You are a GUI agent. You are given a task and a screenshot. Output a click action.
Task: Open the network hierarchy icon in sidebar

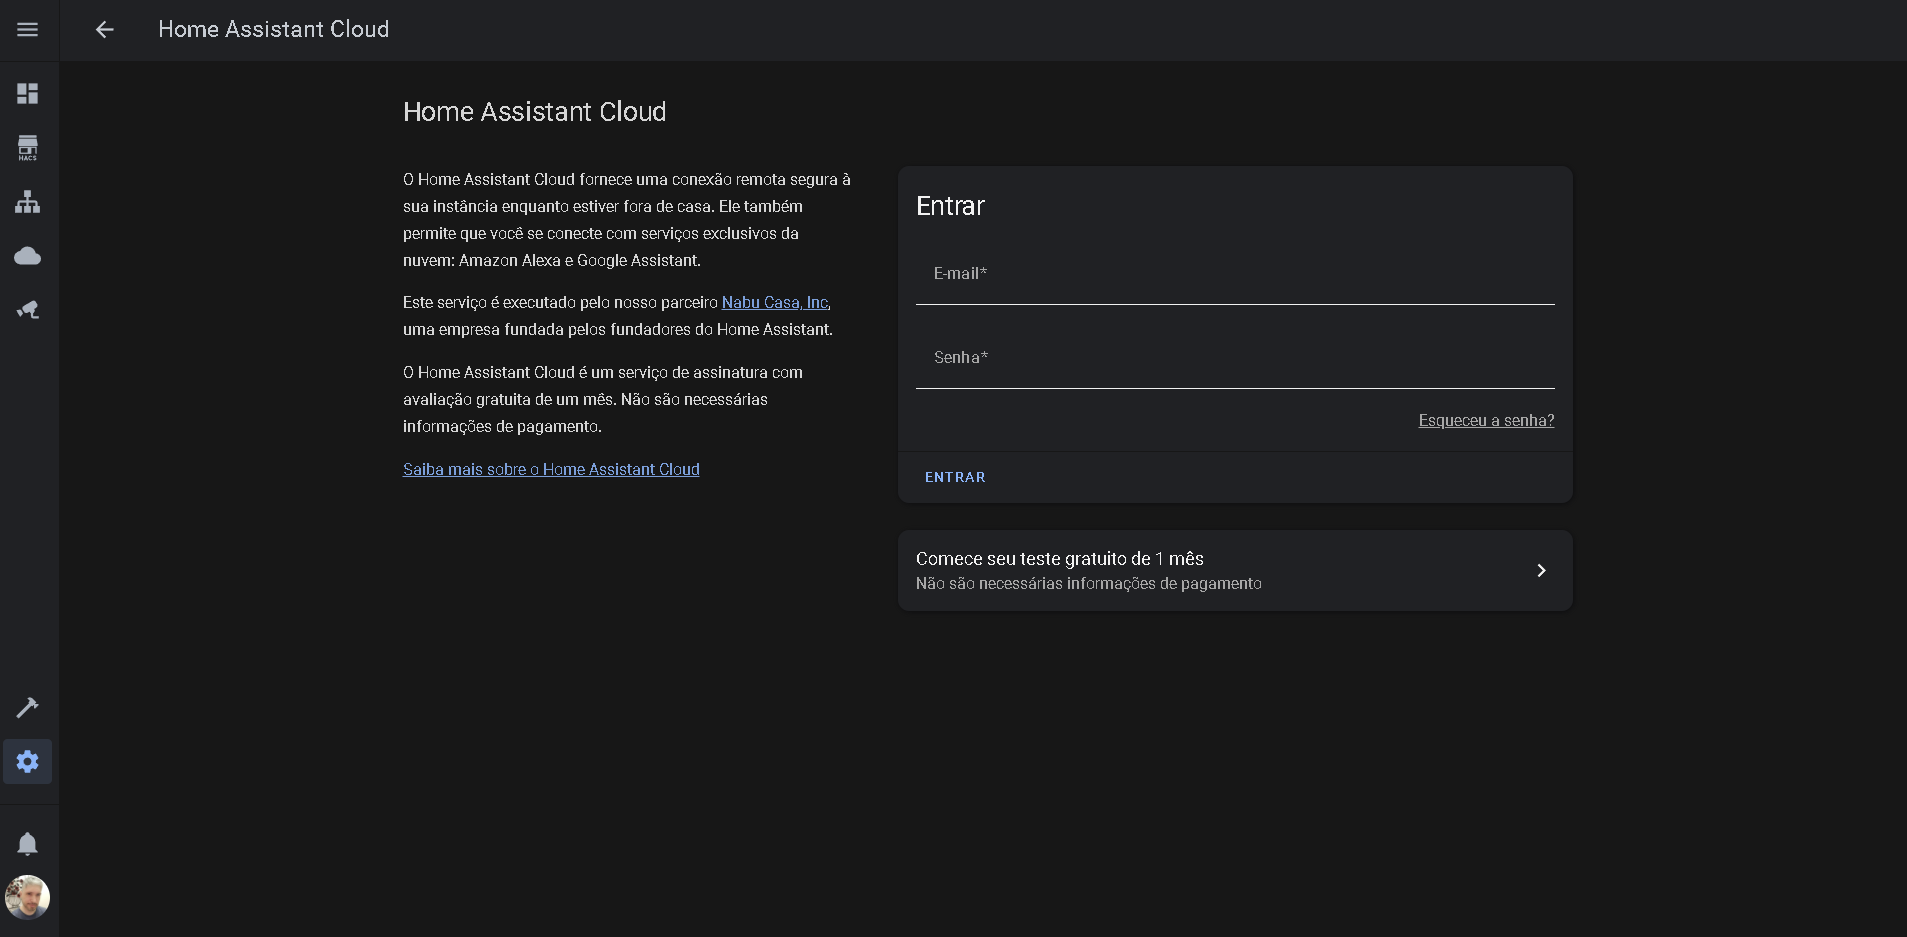click(28, 202)
